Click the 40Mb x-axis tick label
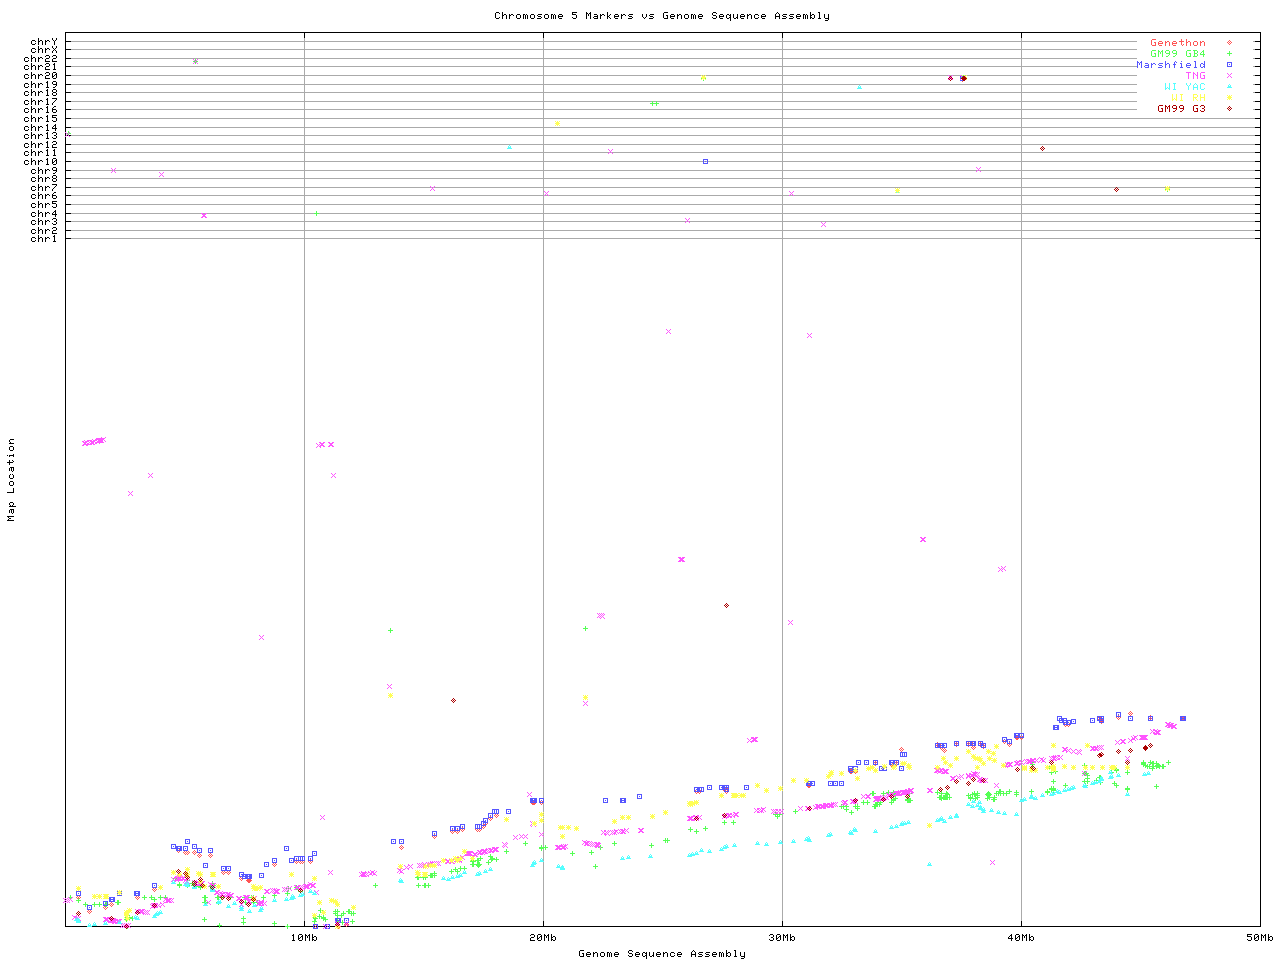Image resolution: width=1280 pixels, height=960 pixels. 1021,938
